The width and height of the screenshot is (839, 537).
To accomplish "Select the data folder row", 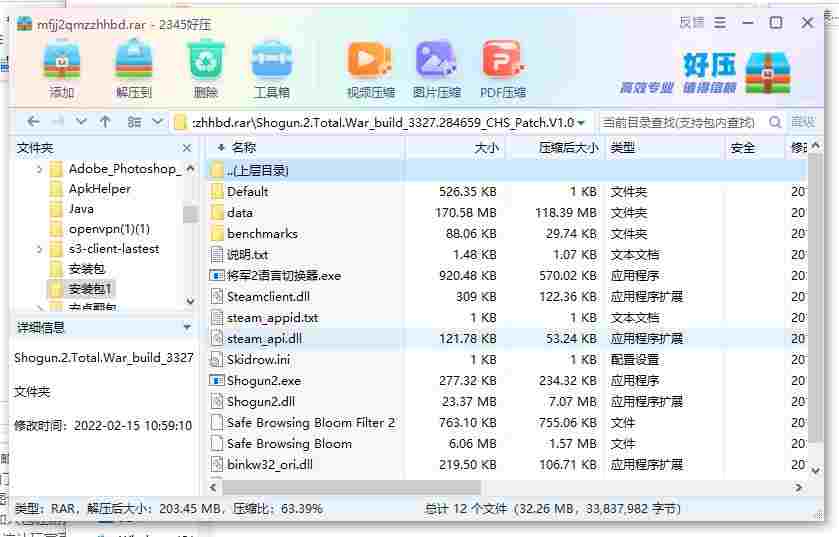I will (x=507, y=212).
